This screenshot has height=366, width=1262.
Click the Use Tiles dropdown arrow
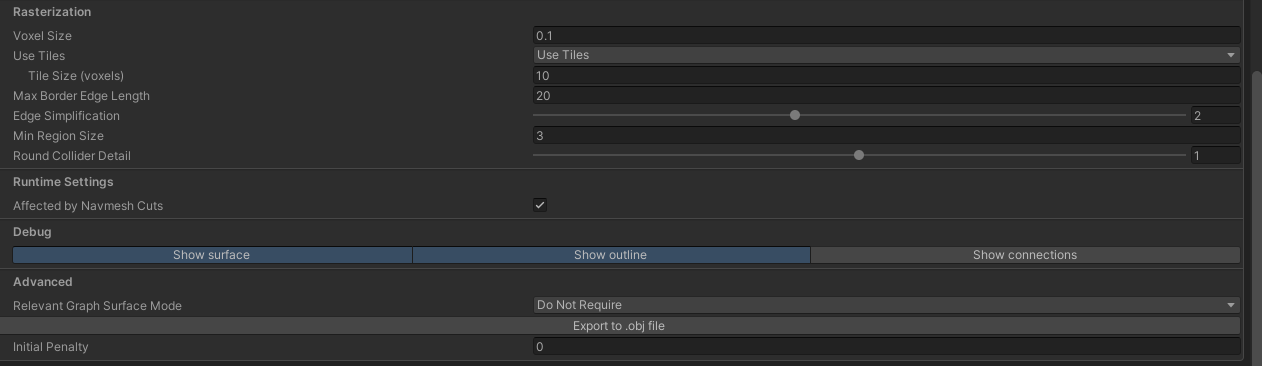click(1231, 55)
